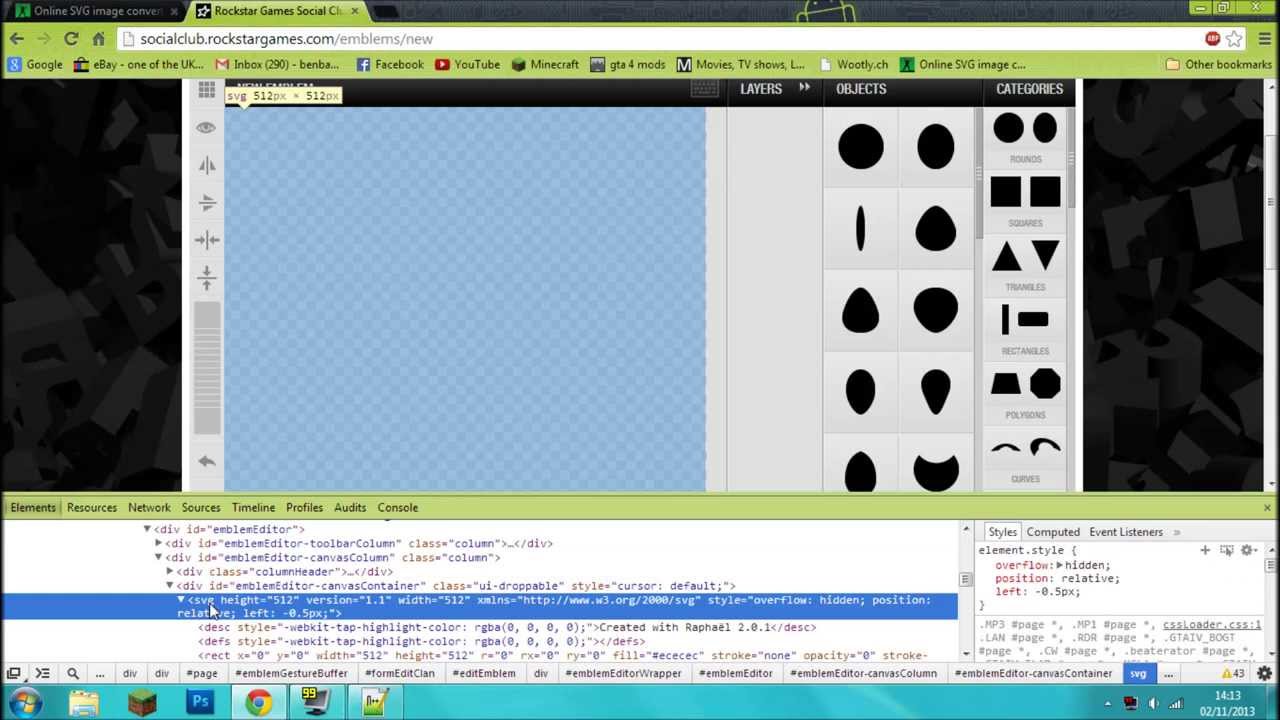
Task: Open Photoshop from the Windows taskbar
Action: (x=200, y=702)
